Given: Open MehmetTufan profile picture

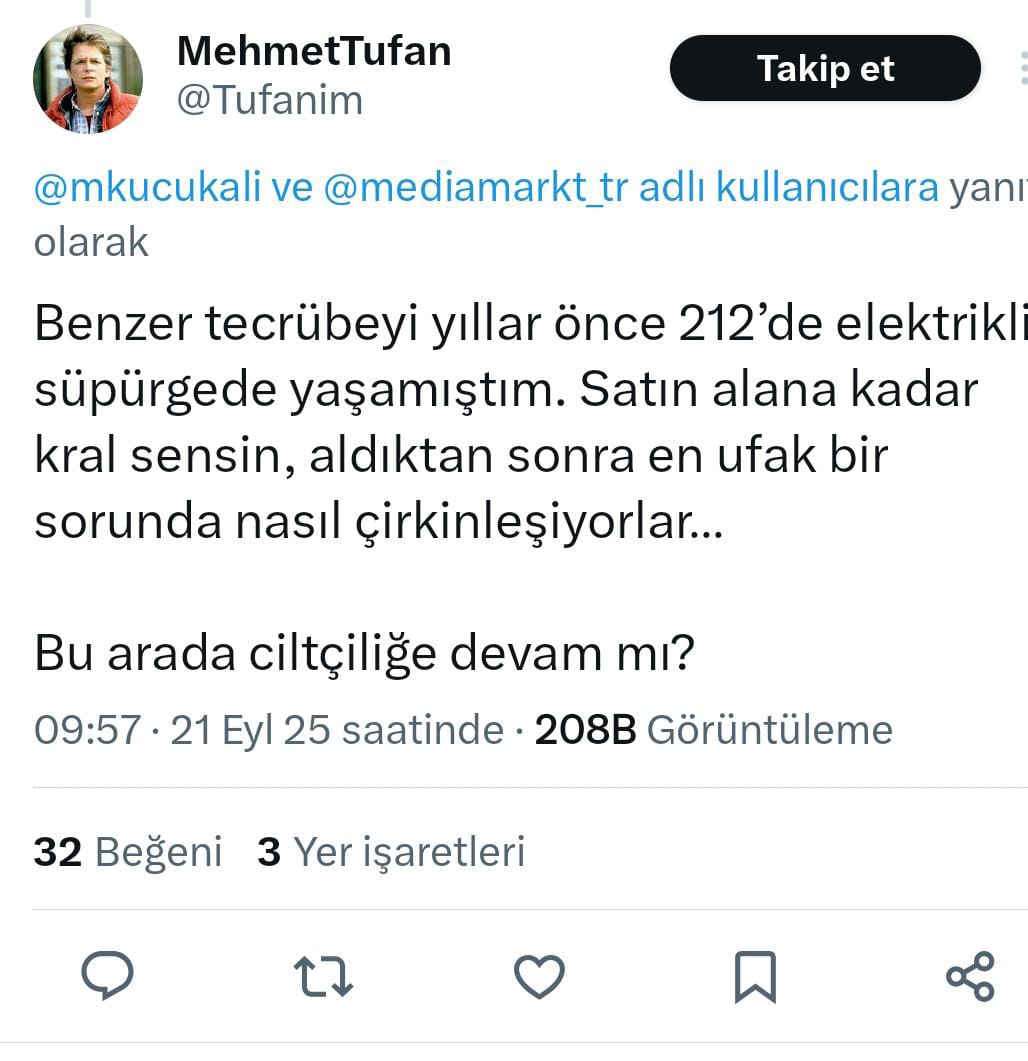Looking at the screenshot, I should [x=88, y=78].
